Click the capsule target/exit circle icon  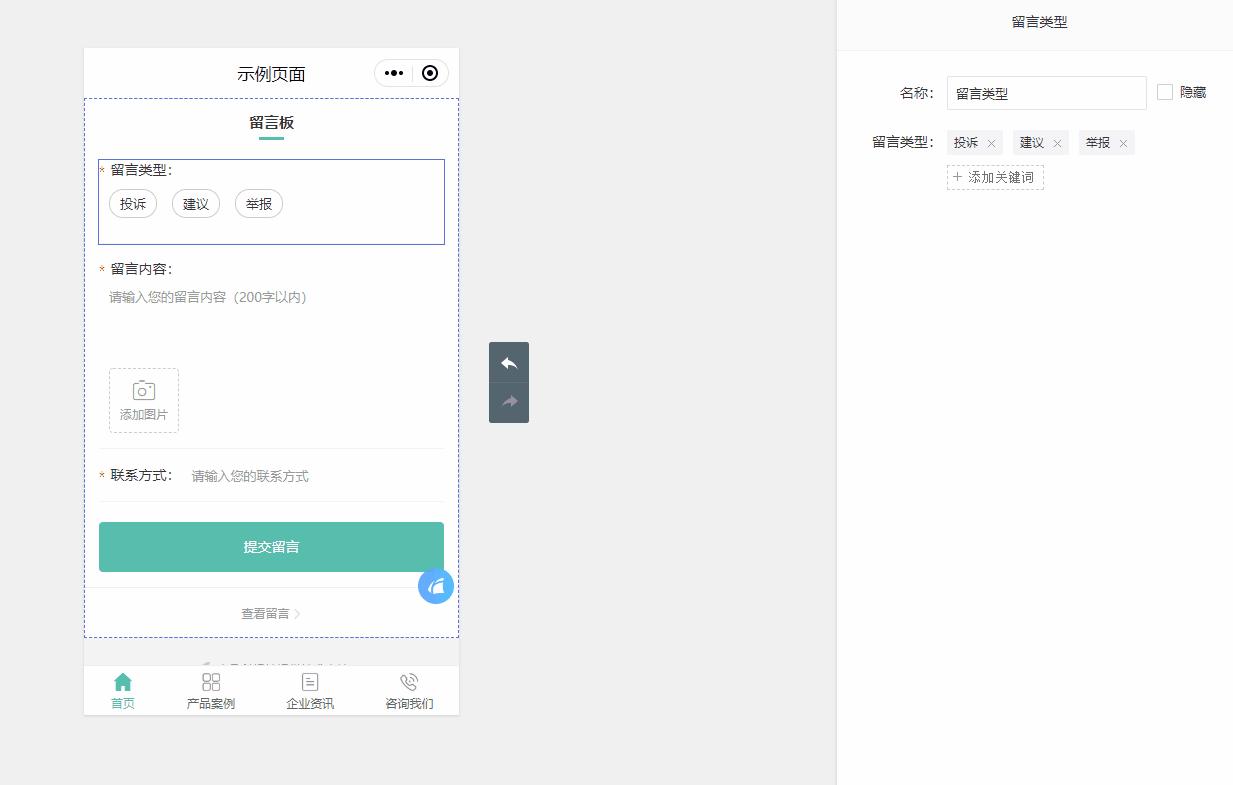[x=430, y=73]
